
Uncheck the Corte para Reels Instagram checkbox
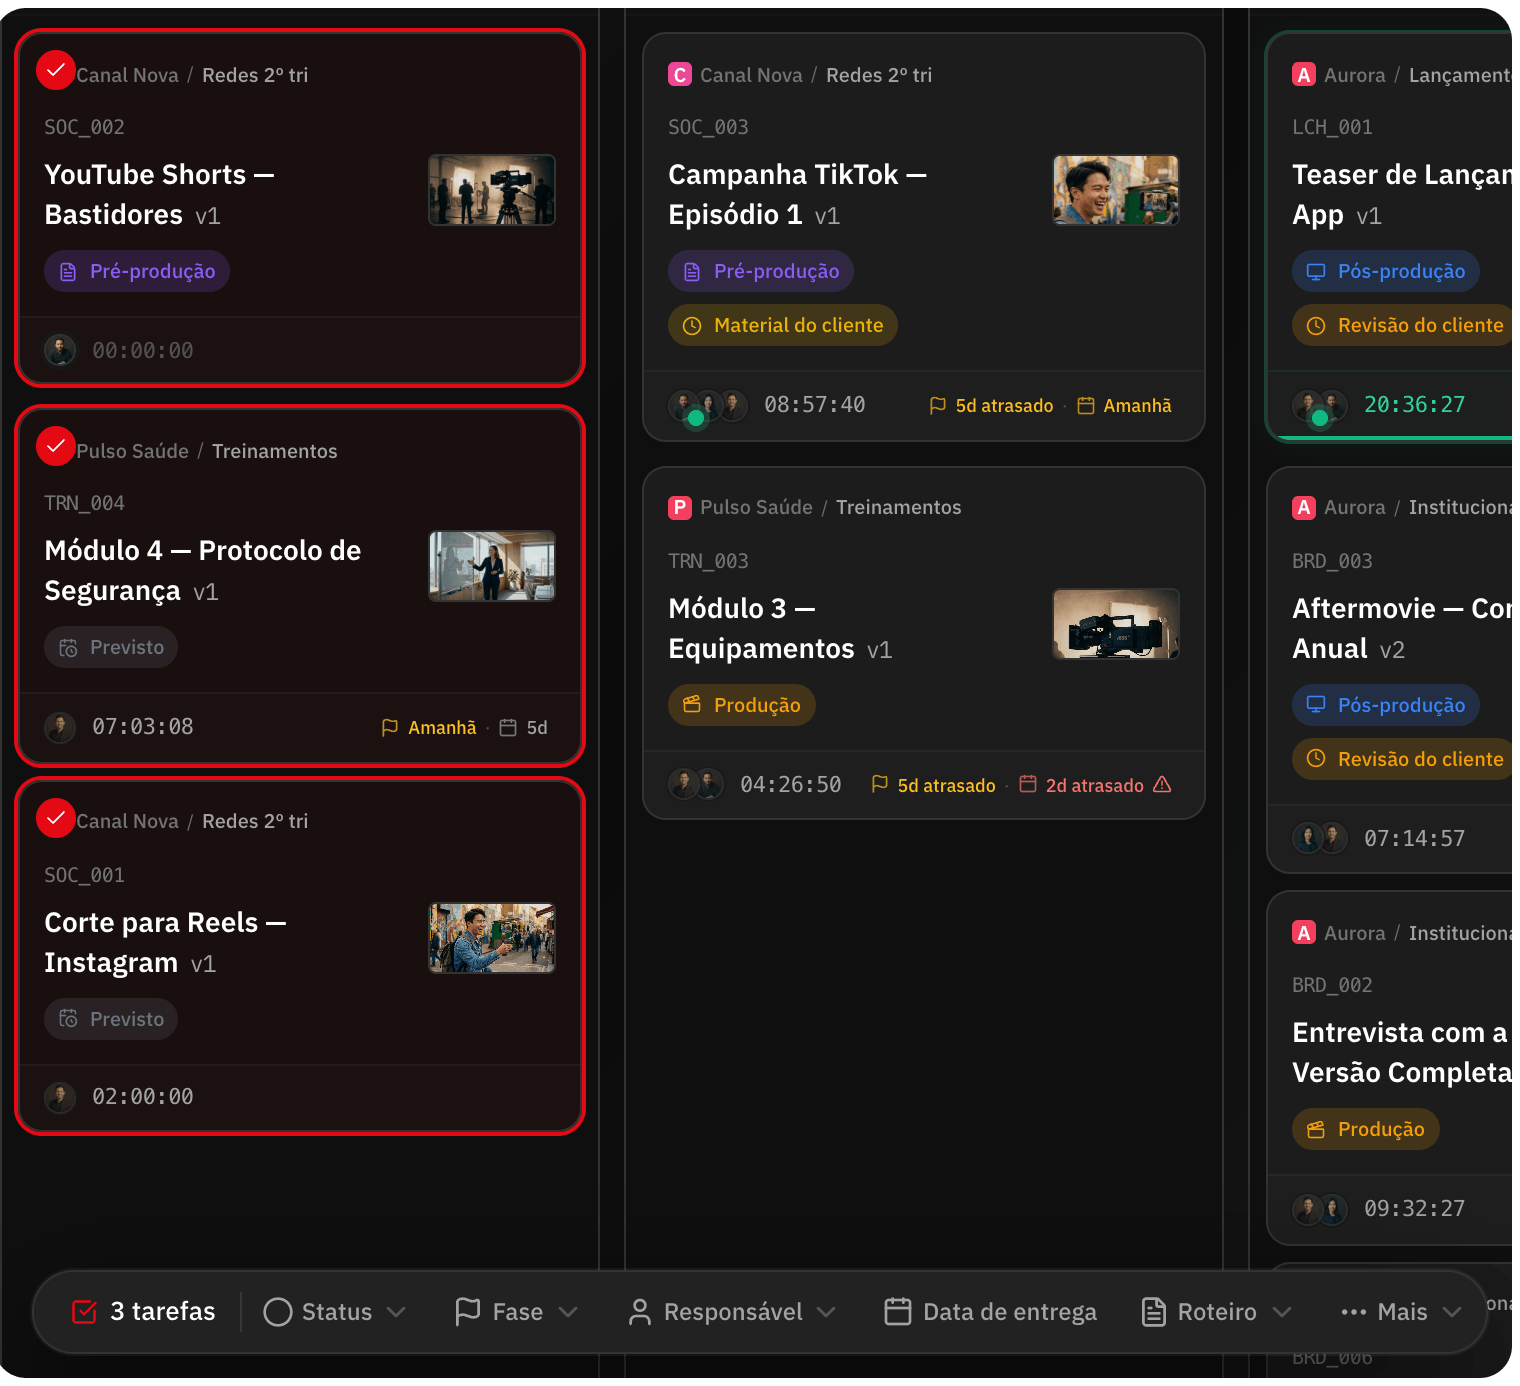click(x=56, y=818)
